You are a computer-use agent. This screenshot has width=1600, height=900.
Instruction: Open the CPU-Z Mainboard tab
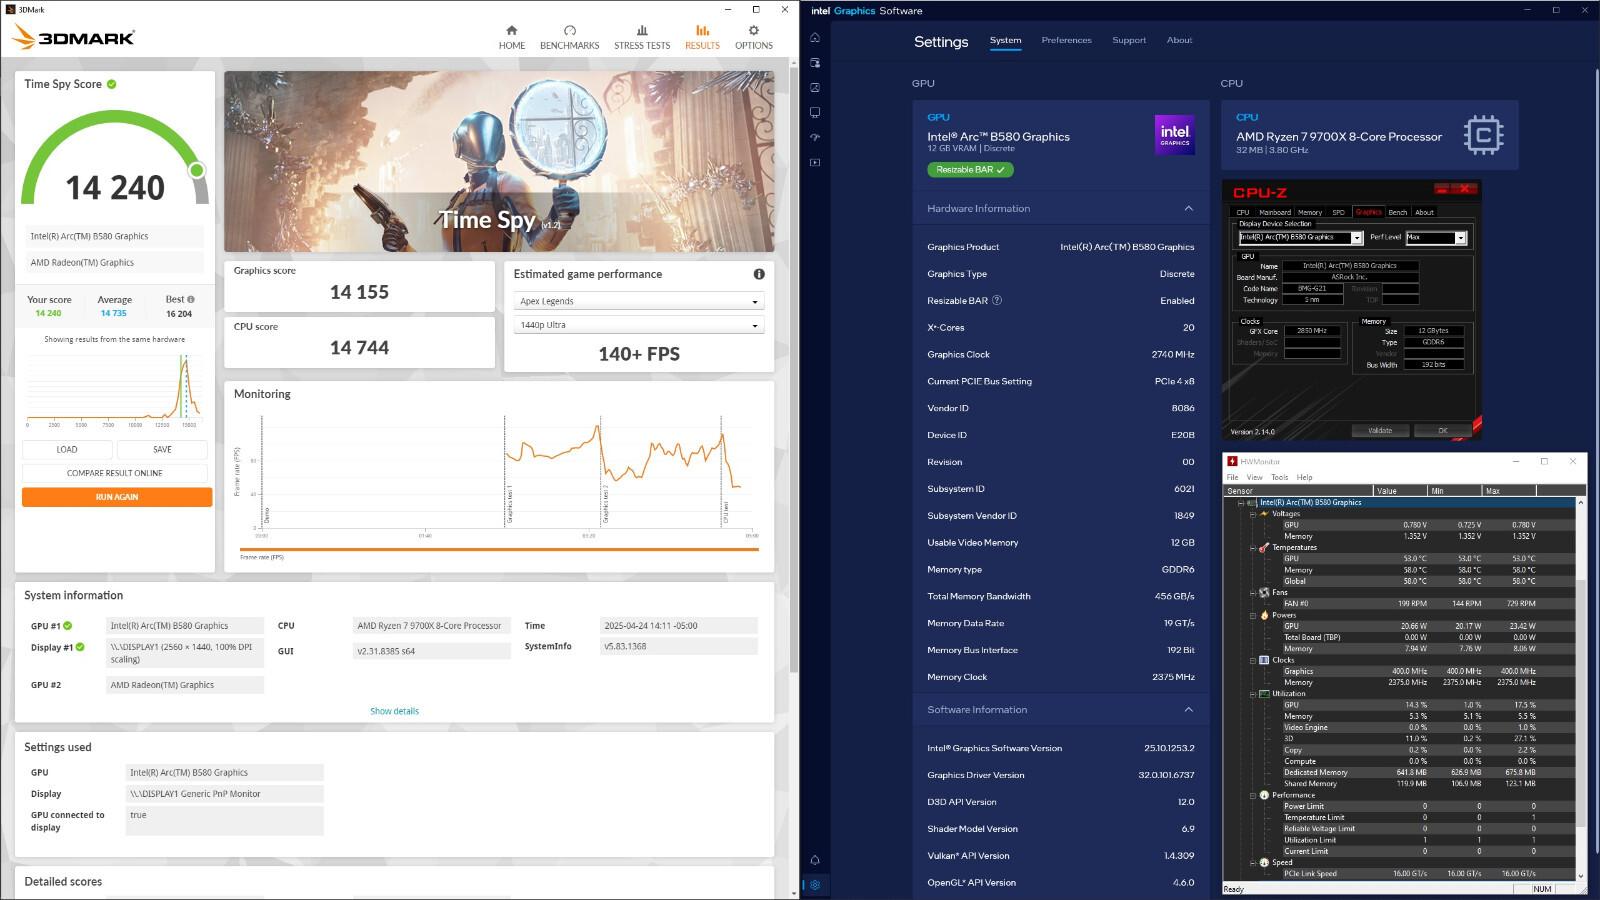[1274, 212]
